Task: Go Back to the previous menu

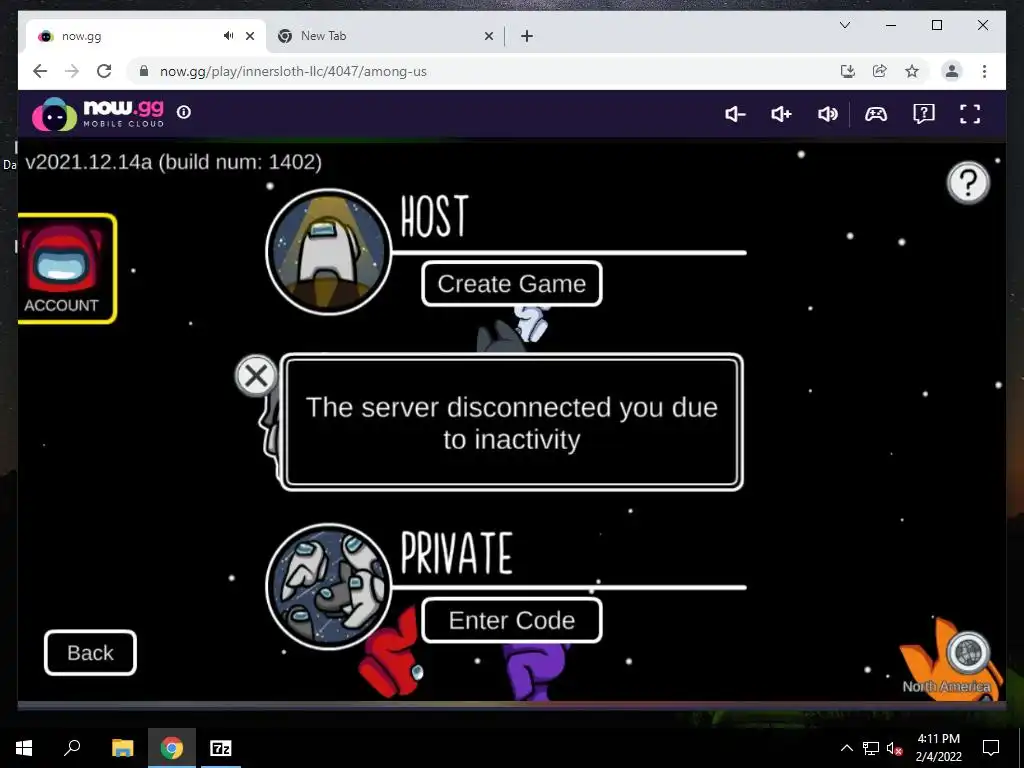Action: pos(90,652)
